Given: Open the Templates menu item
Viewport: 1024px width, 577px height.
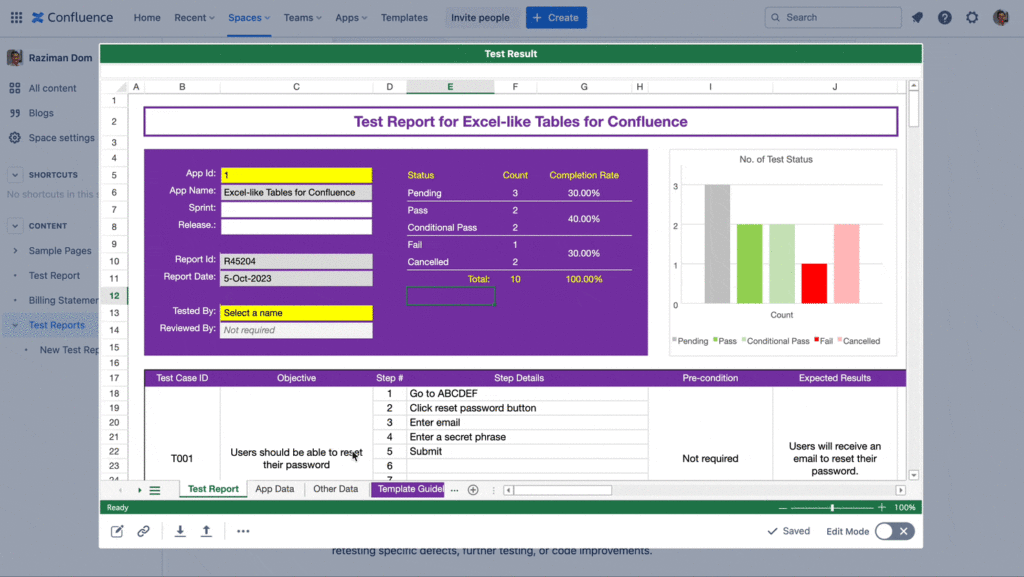Looking at the screenshot, I should click(x=404, y=18).
